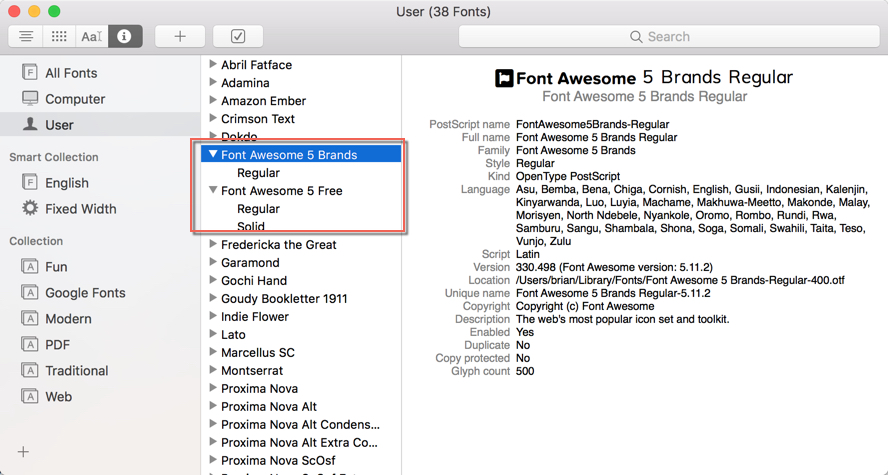Image resolution: width=888 pixels, height=475 pixels.
Task: Select the User library
Action: [100, 125]
